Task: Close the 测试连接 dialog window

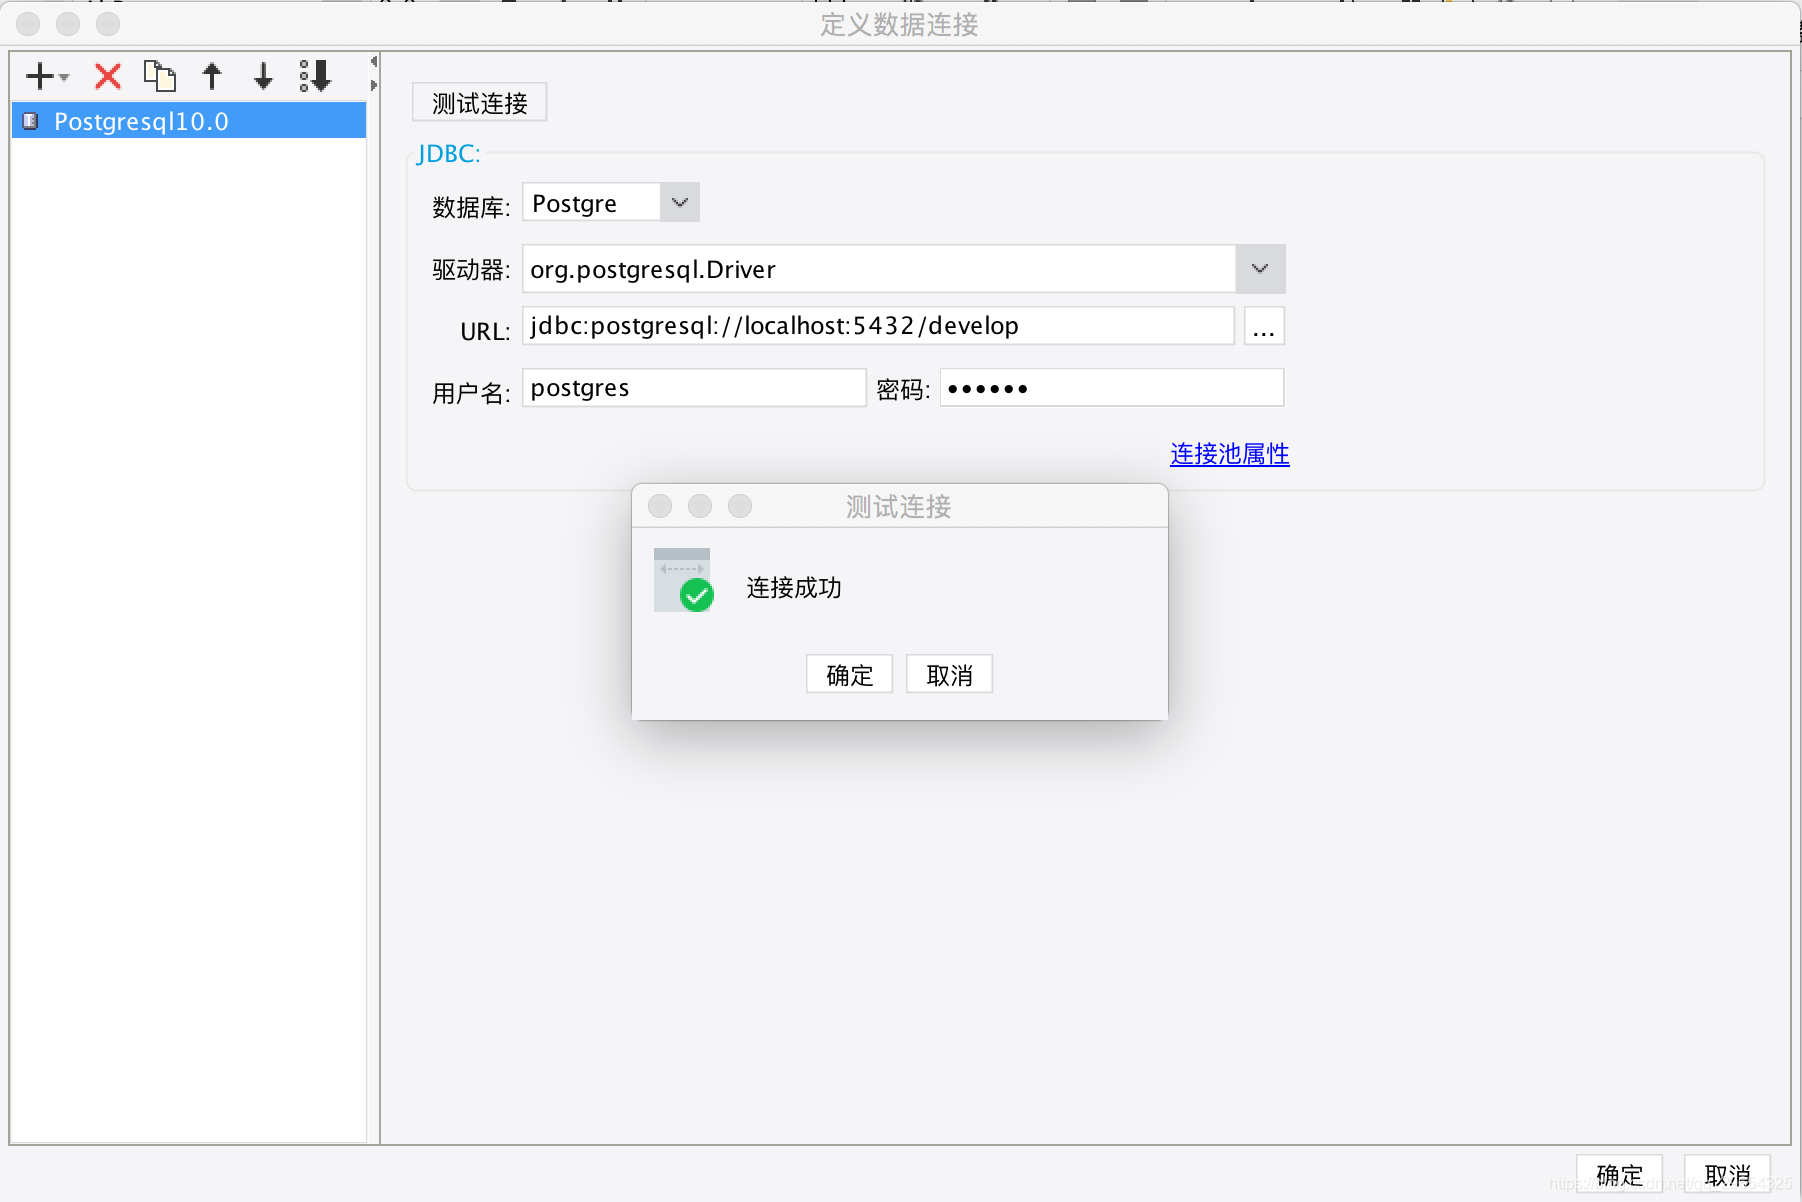Action: tap(660, 506)
